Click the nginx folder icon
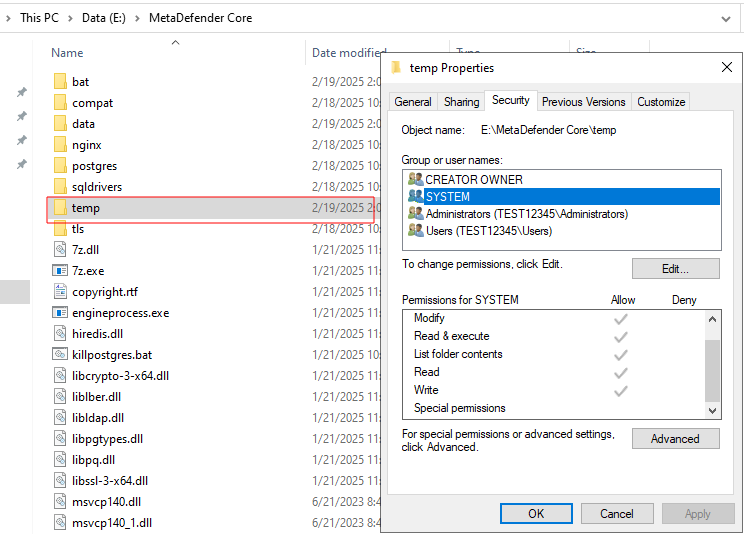The width and height of the screenshot is (744, 534). point(60,144)
